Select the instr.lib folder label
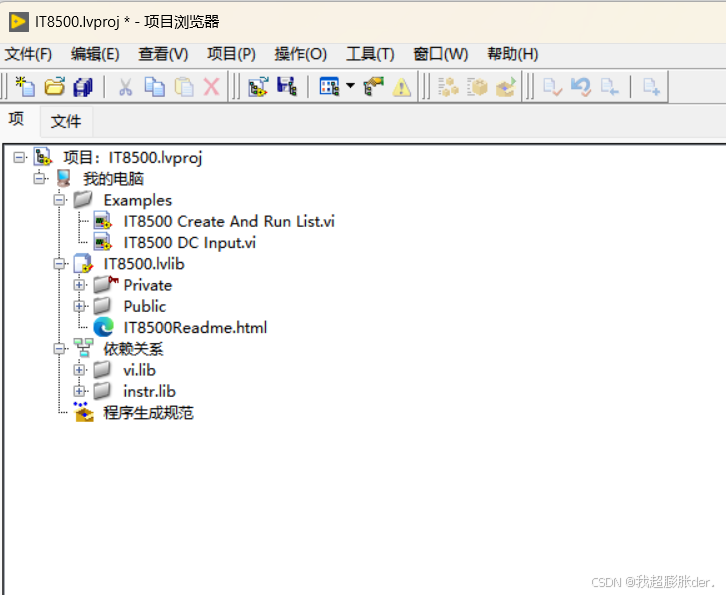Viewport: 726px width, 595px height. pyautogui.click(x=149, y=391)
